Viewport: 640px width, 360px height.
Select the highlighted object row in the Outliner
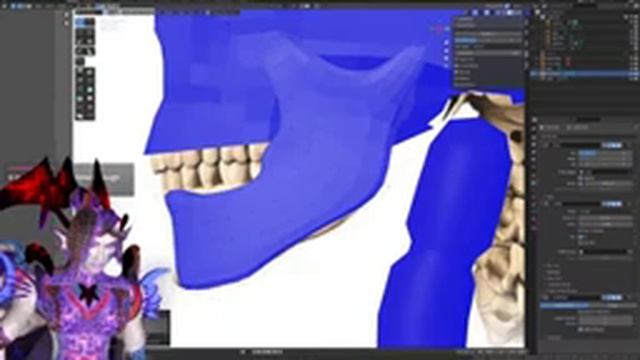pos(584,73)
